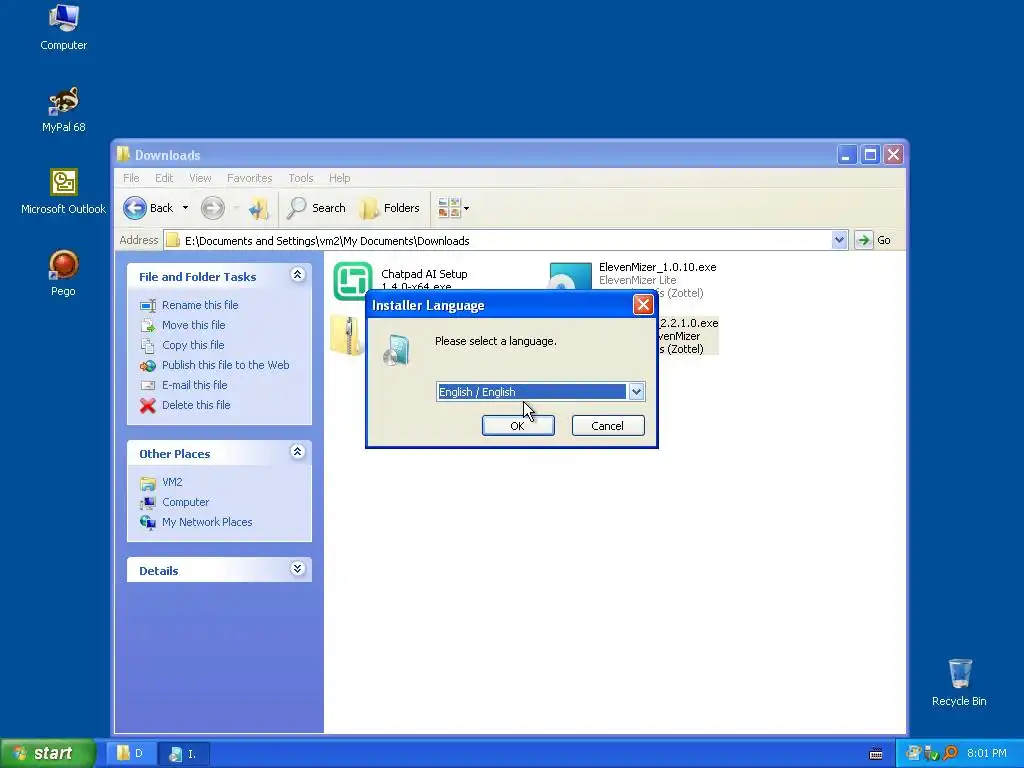Open the Start menu
Image resolution: width=1024 pixels, height=768 pixels.
point(47,754)
